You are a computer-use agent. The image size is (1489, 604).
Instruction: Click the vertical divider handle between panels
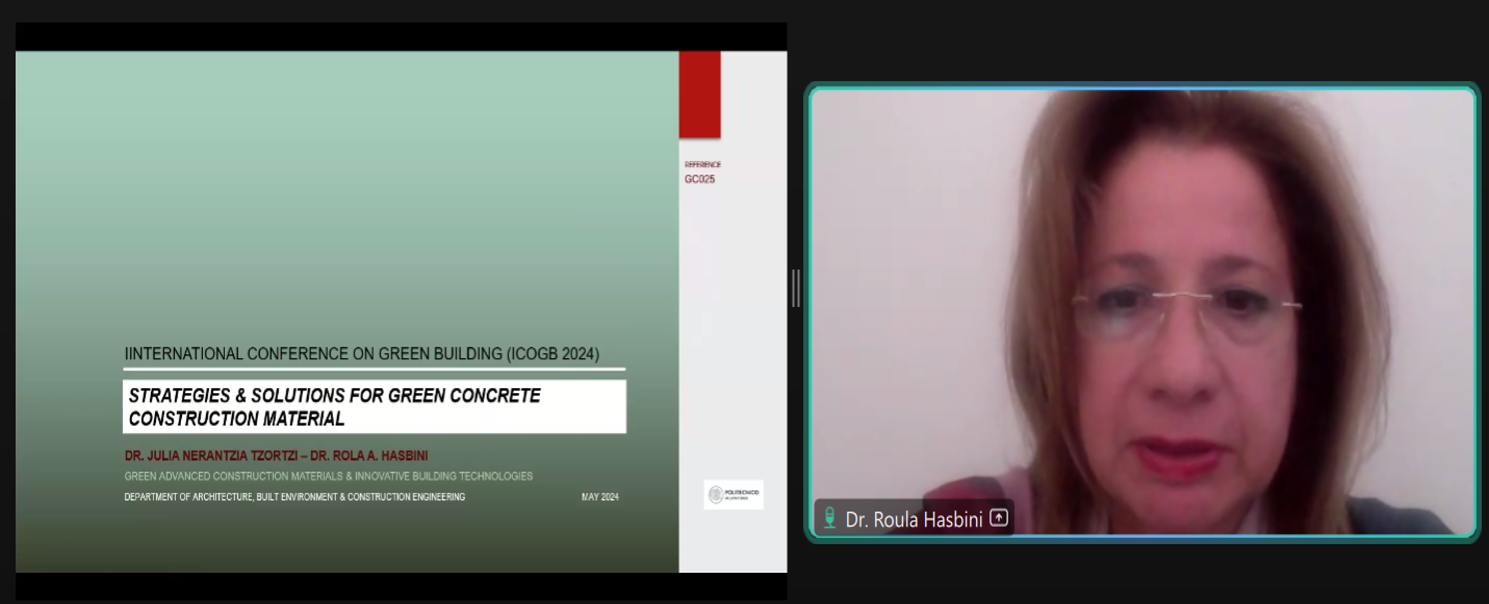[796, 288]
